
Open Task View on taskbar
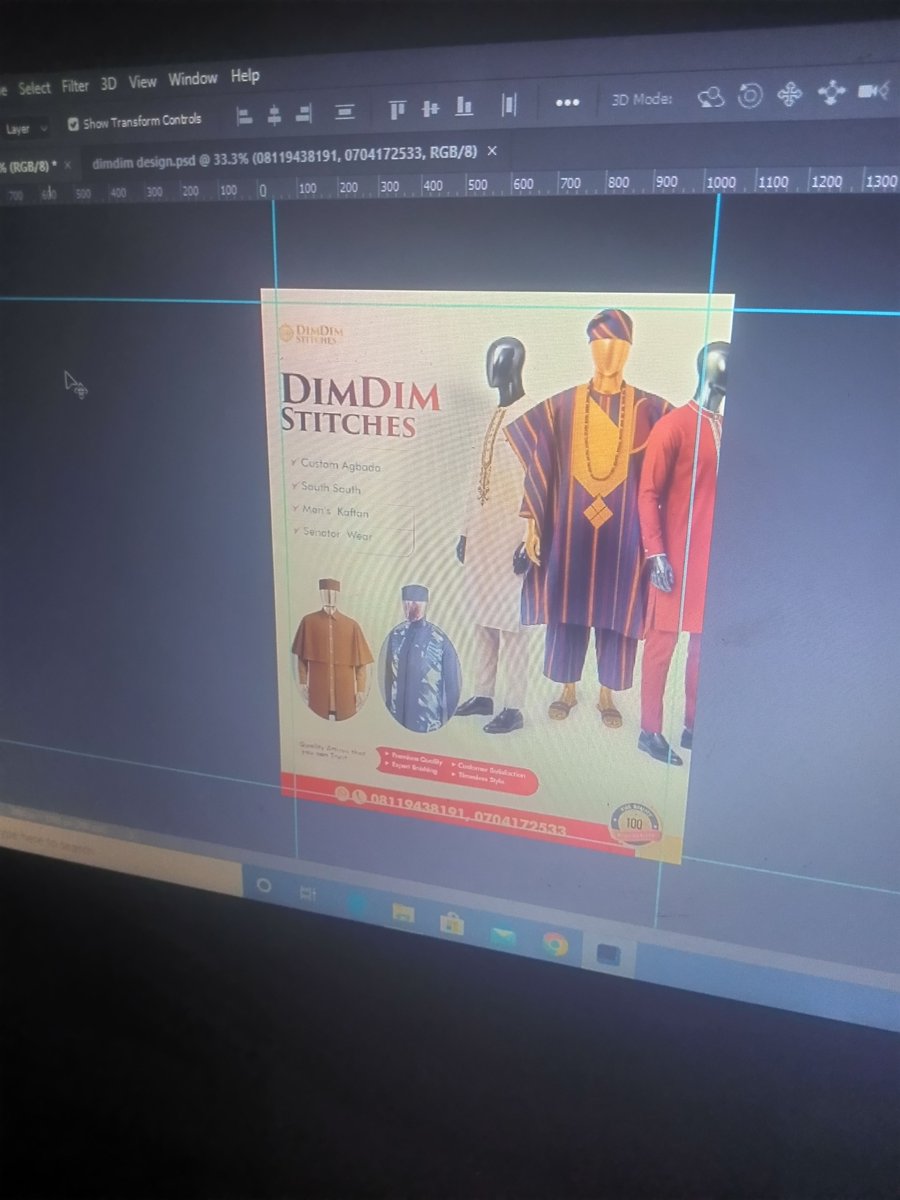(x=307, y=892)
